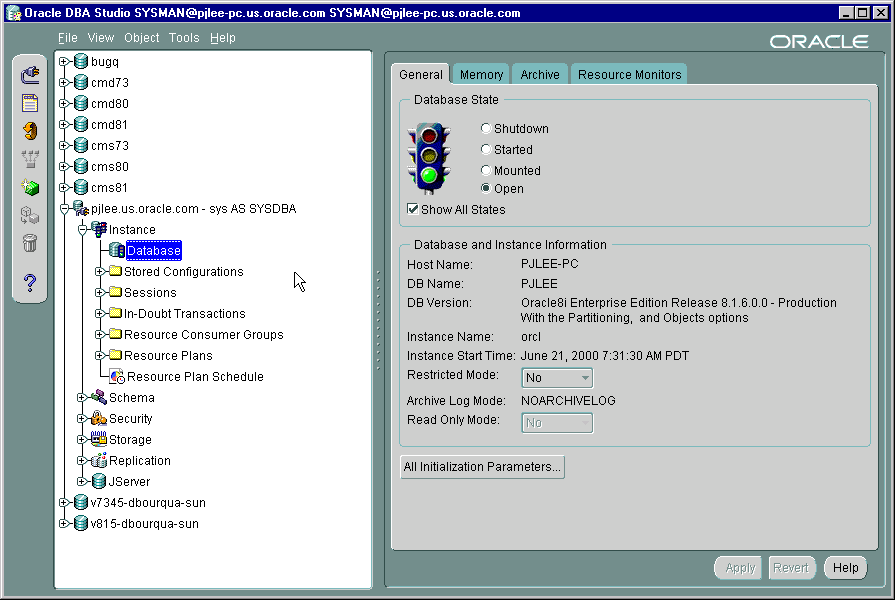Expand the Resource Plans folder
The image size is (895, 600).
click(99, 355)
